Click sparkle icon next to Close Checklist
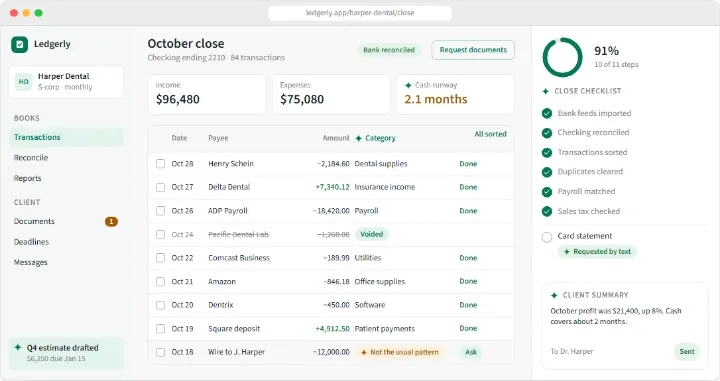This screenshot has height=381, width=720. [x=546, y=91]
